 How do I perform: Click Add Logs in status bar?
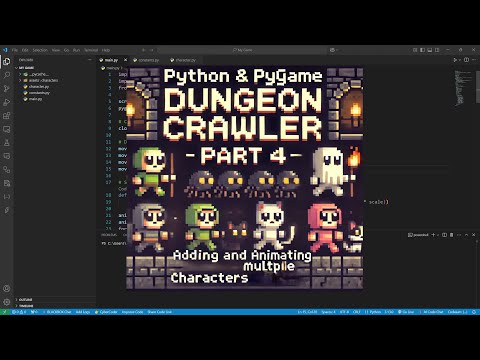[x=83, y=312]
